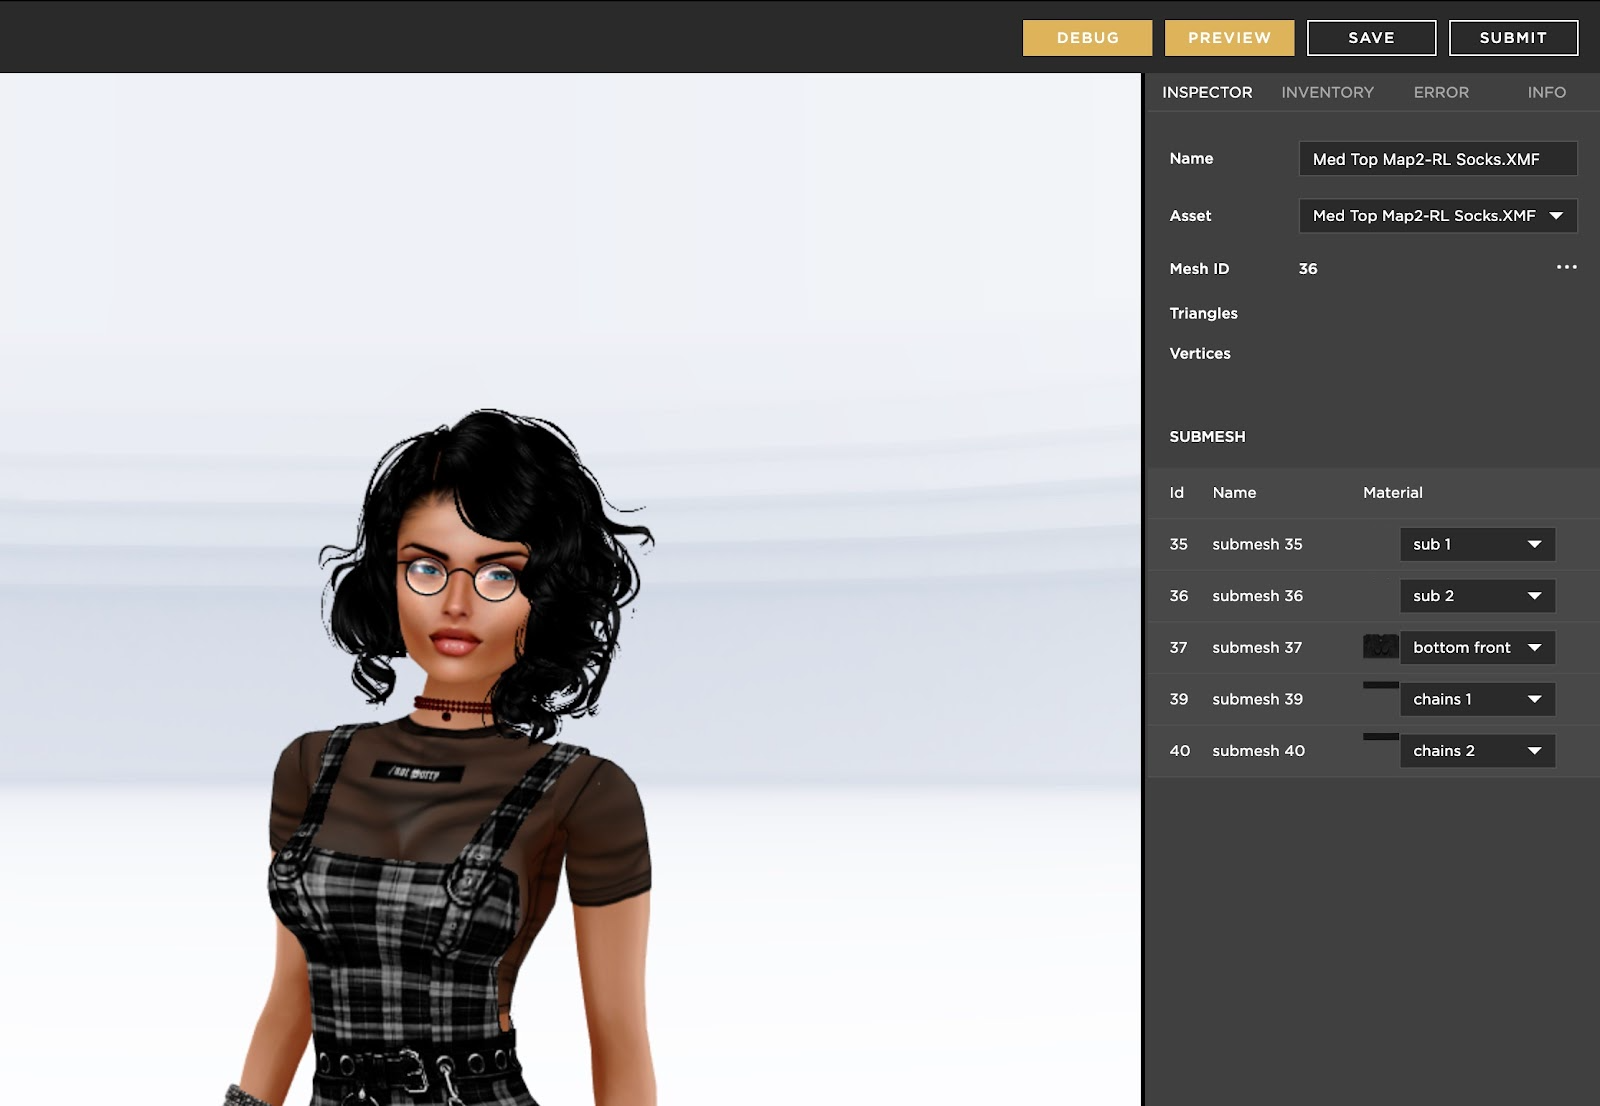This screenshot has height=1106, width=1600.
Task: Submit the mesh for upload
Action: [x=1512, y=38]
